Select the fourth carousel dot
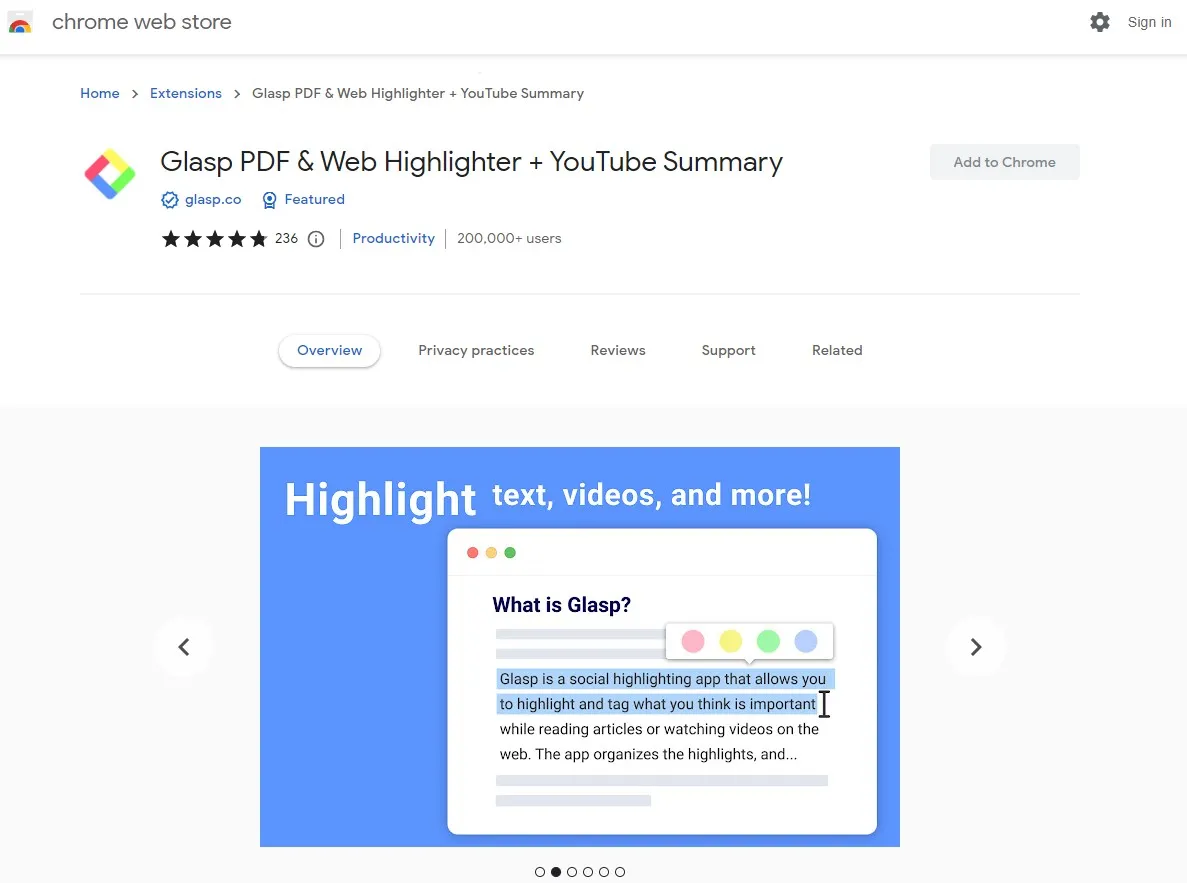 click(x=587, y=872)
